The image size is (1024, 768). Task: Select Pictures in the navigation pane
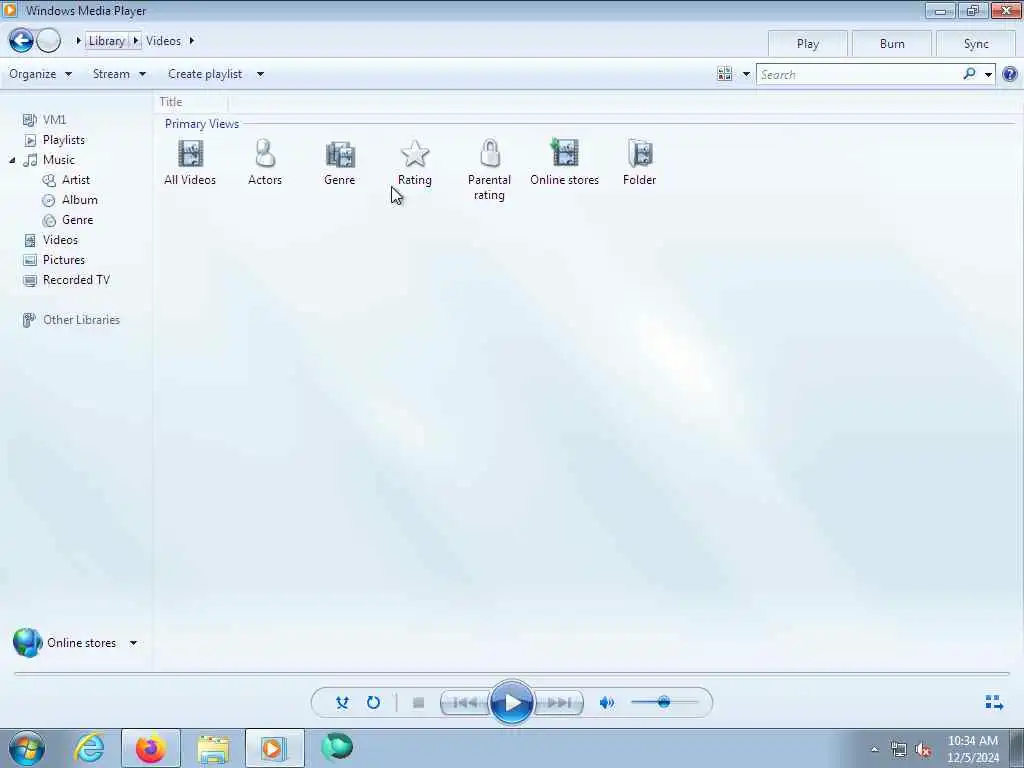[54, 260]
